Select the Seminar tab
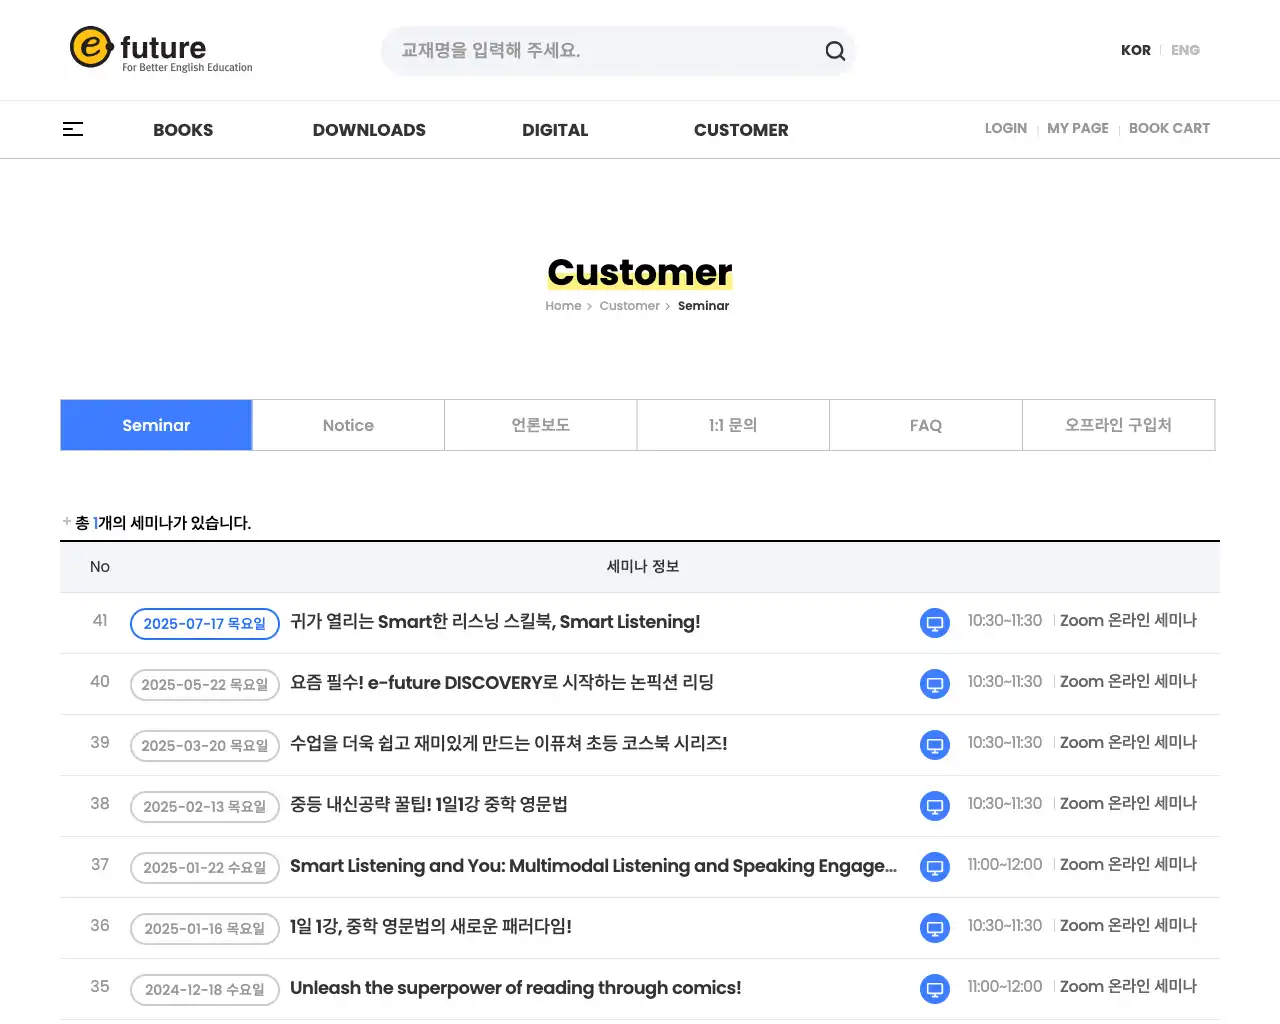The height and width of the screenshot is (1024, 1280). click(156, 425)
